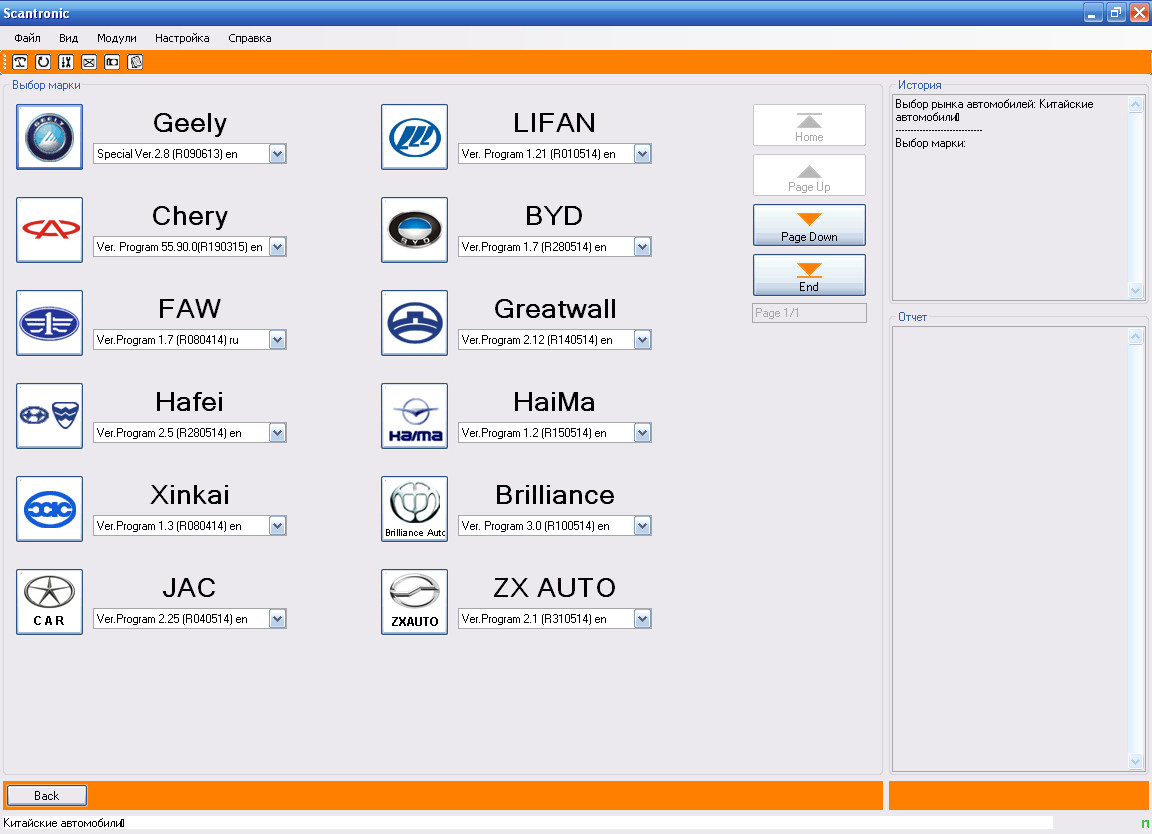Click the HaiMa brand name text

[555, 402]
